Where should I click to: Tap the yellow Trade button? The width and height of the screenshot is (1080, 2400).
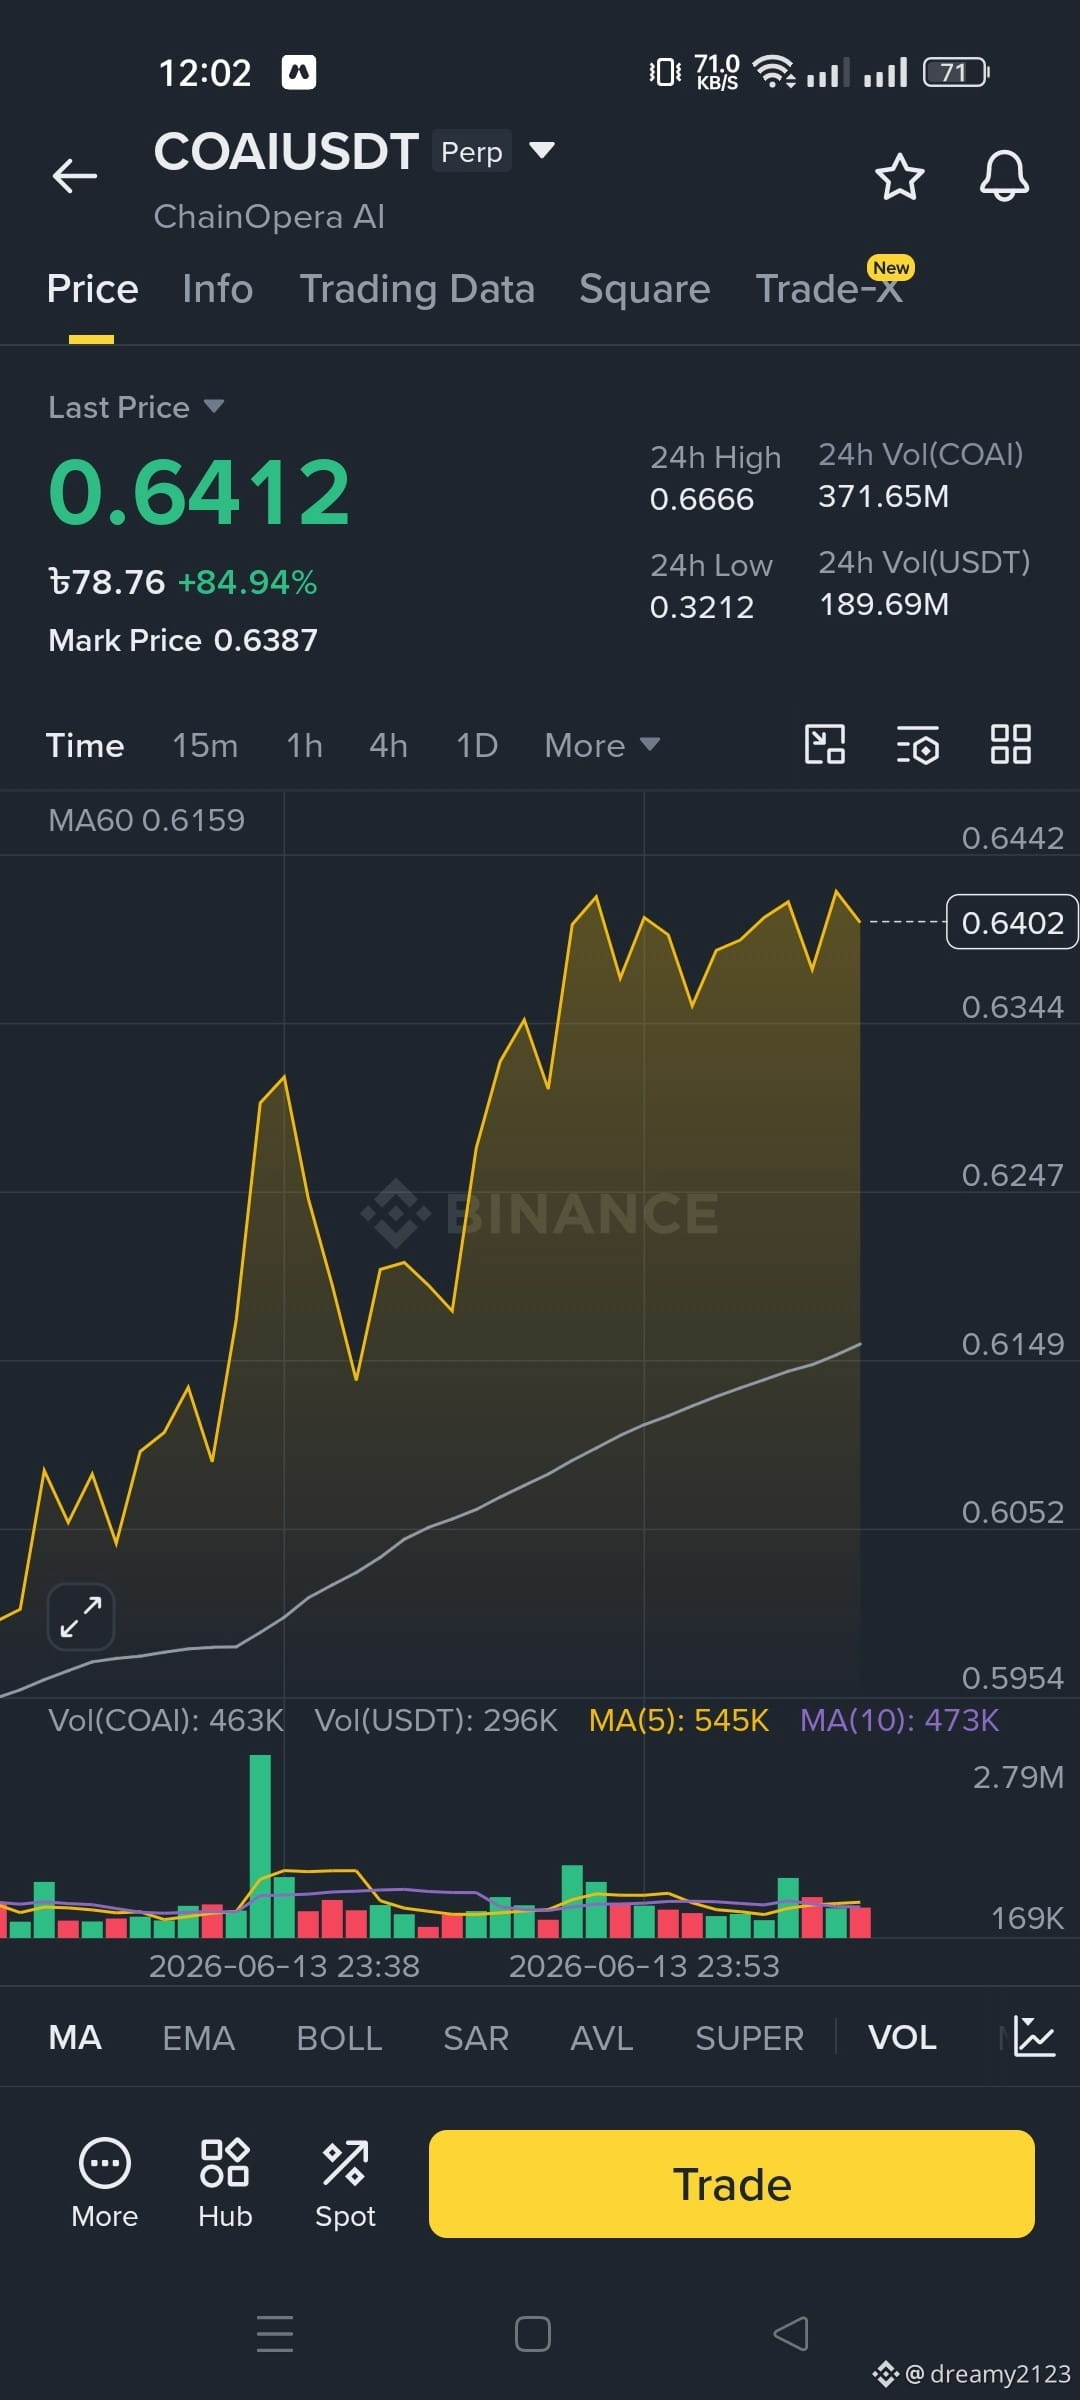[732, 2184]
